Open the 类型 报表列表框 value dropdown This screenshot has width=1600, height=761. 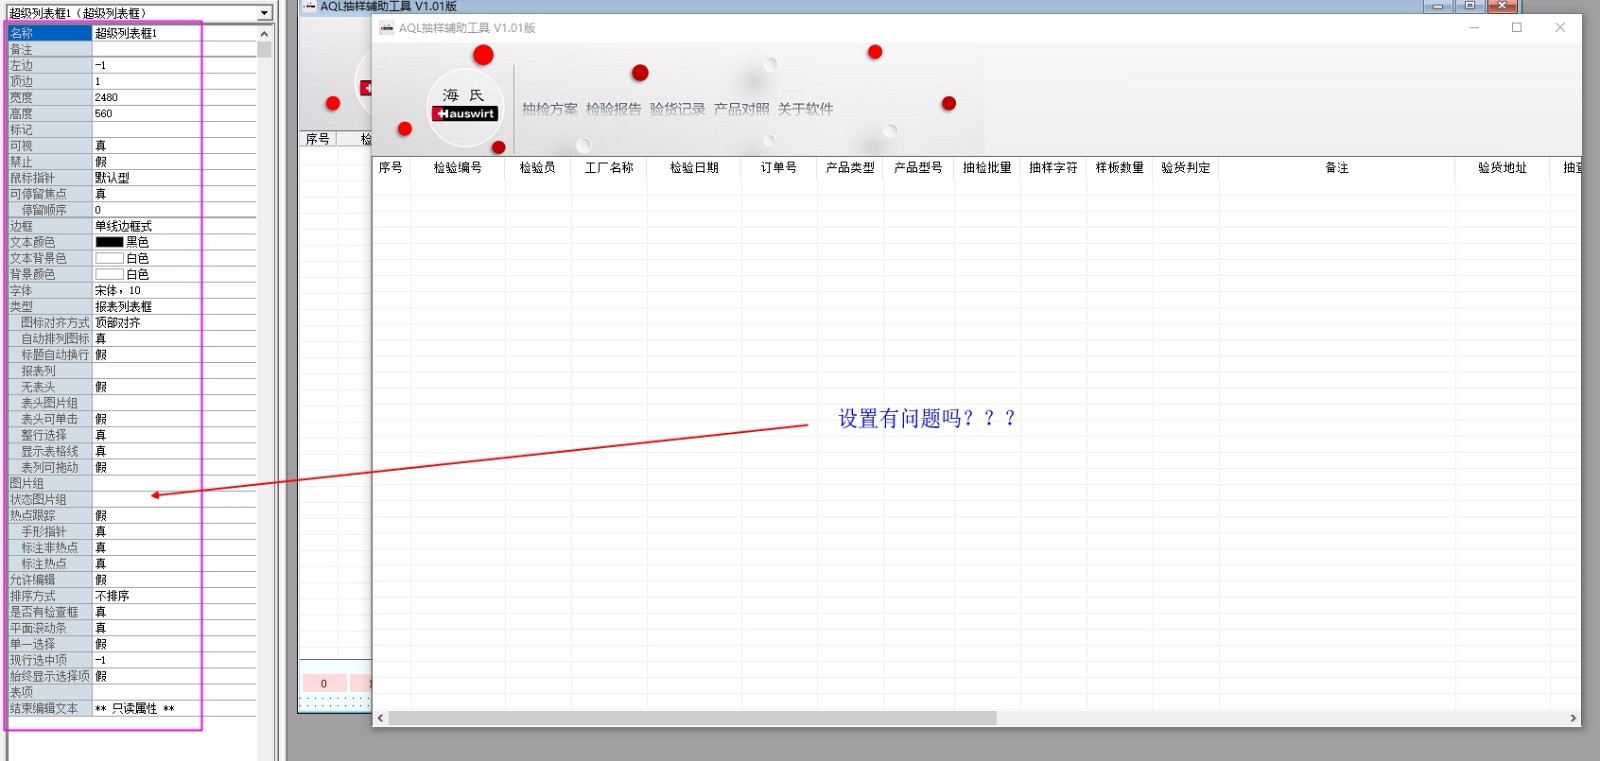[x=174, y=306]
